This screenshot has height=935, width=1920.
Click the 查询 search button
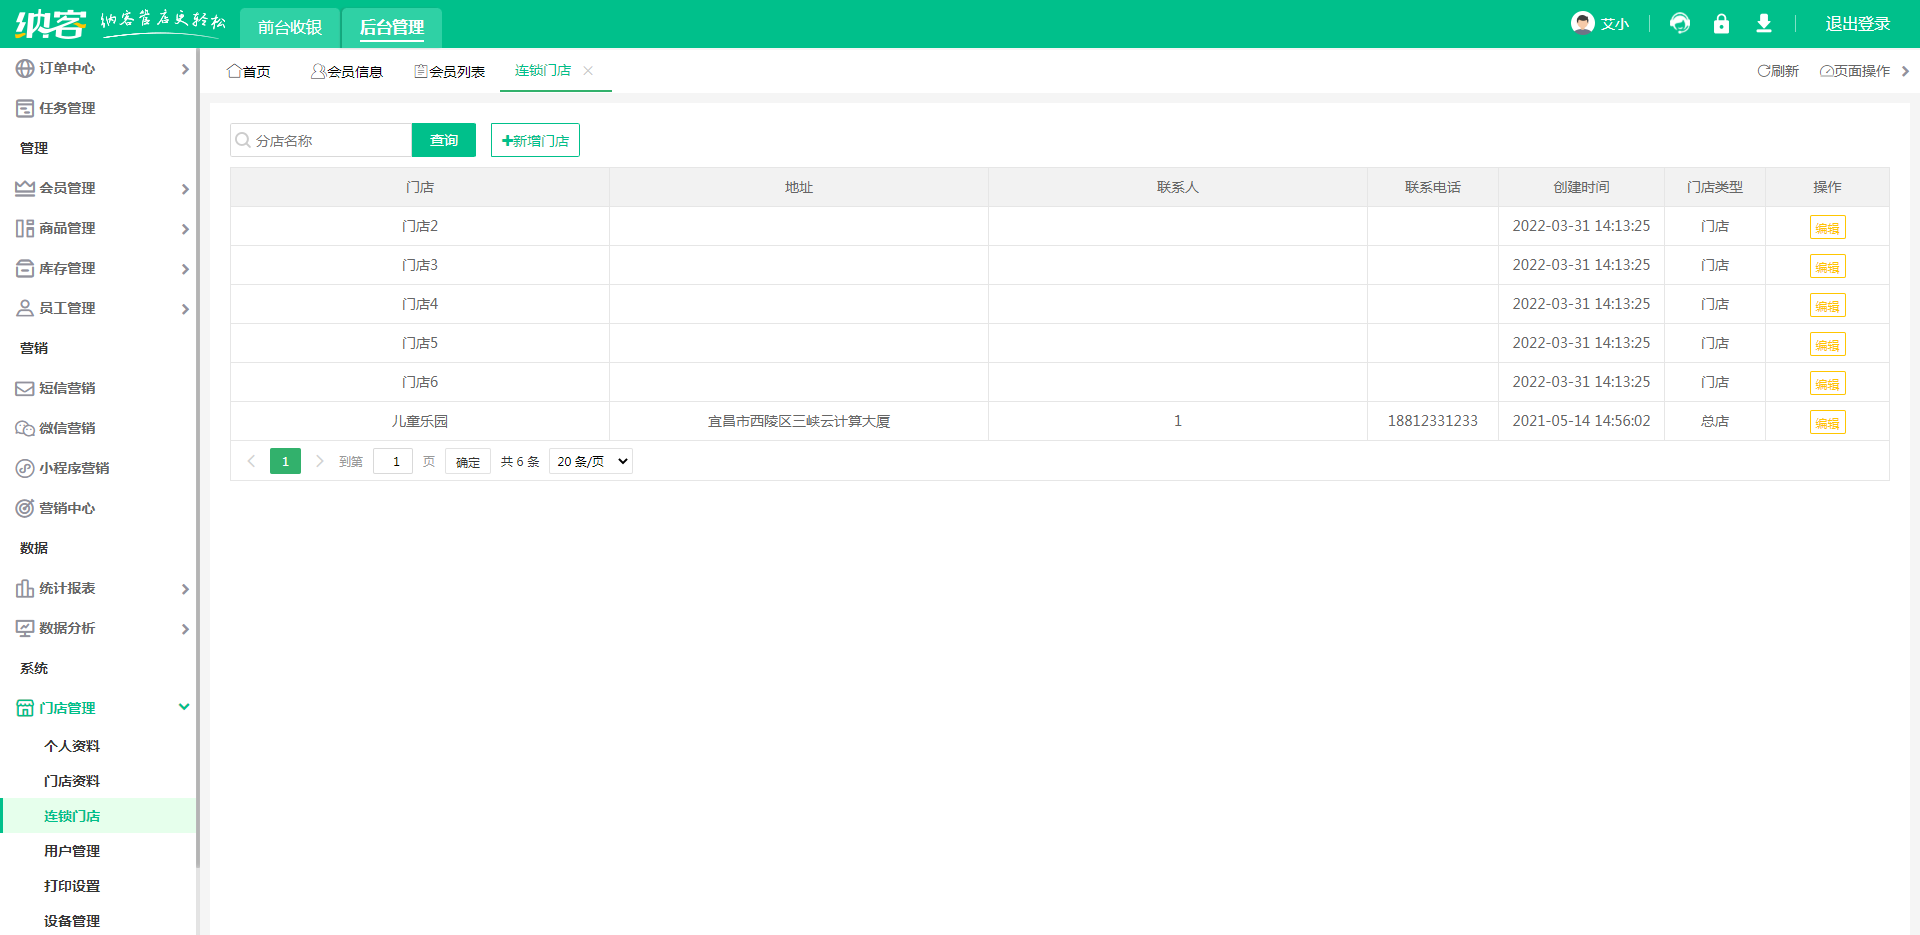443,140
